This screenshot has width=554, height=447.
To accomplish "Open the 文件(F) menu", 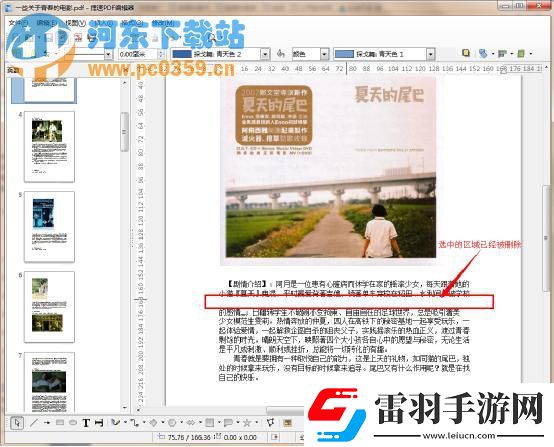I will coord(18,23).
